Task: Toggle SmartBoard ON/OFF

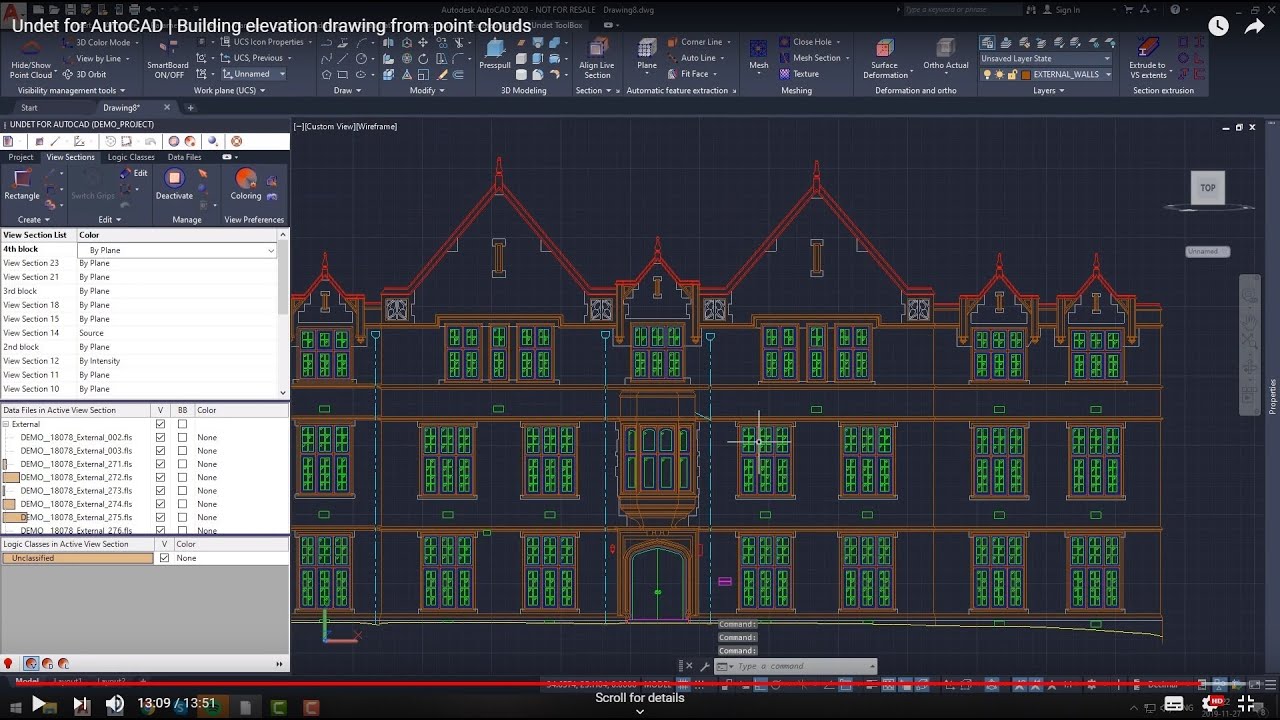Action: click(x=168, y=60)
